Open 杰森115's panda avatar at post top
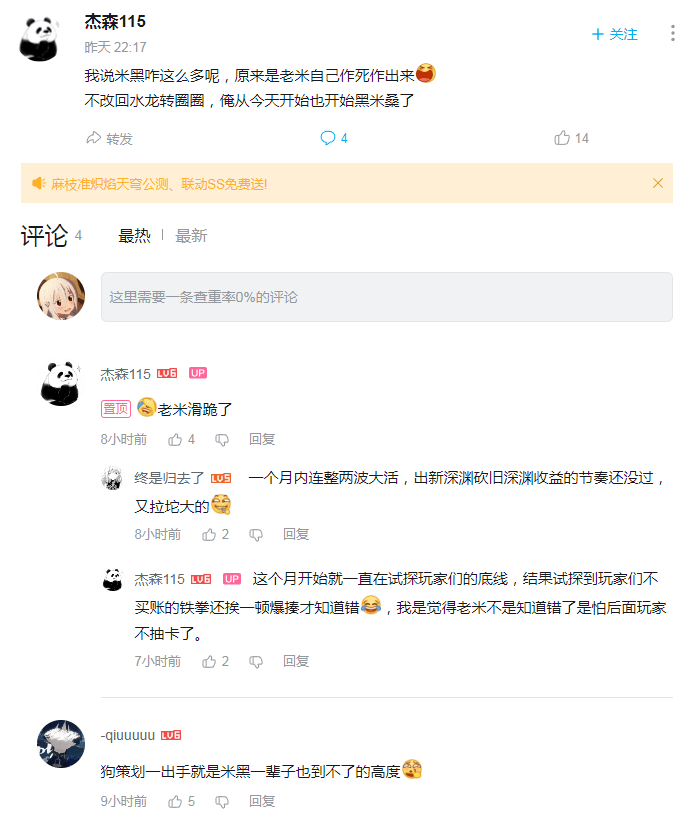Viewport: 691px width, 827px height. point(40,39)
